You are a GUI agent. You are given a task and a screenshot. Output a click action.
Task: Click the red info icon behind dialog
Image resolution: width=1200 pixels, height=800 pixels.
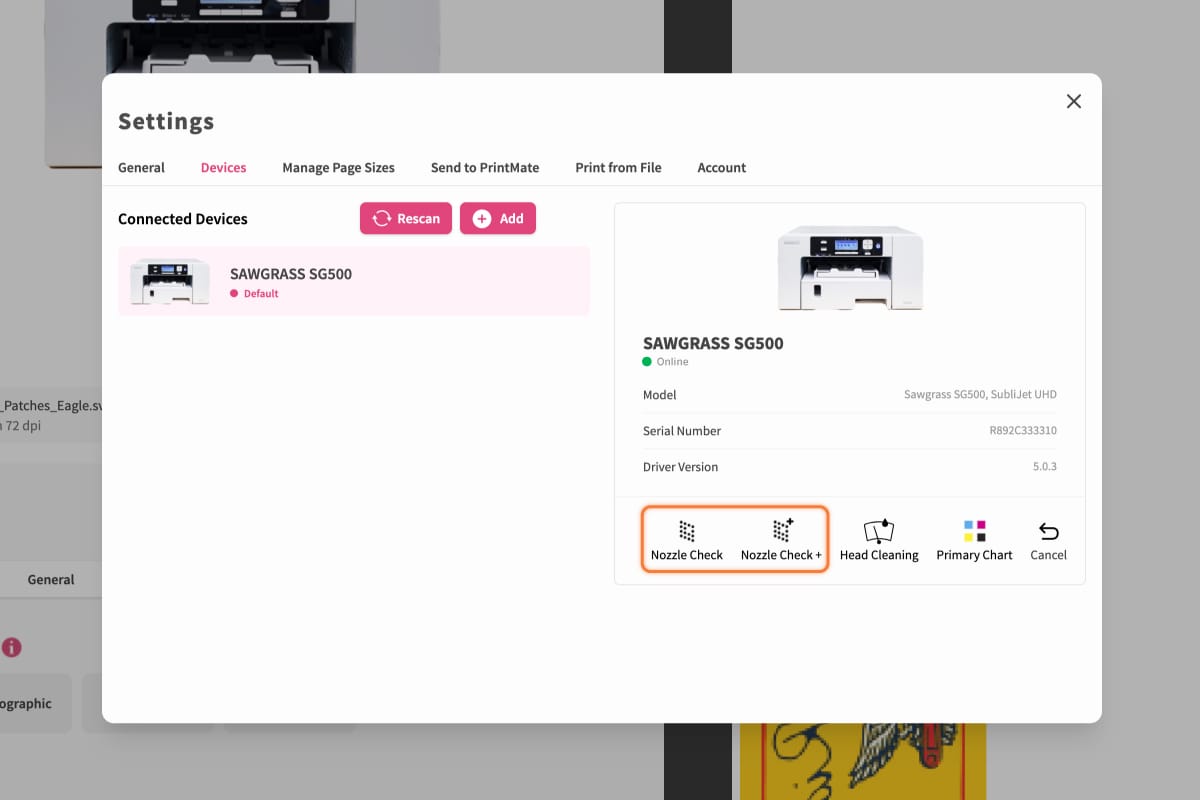(11, 647)
